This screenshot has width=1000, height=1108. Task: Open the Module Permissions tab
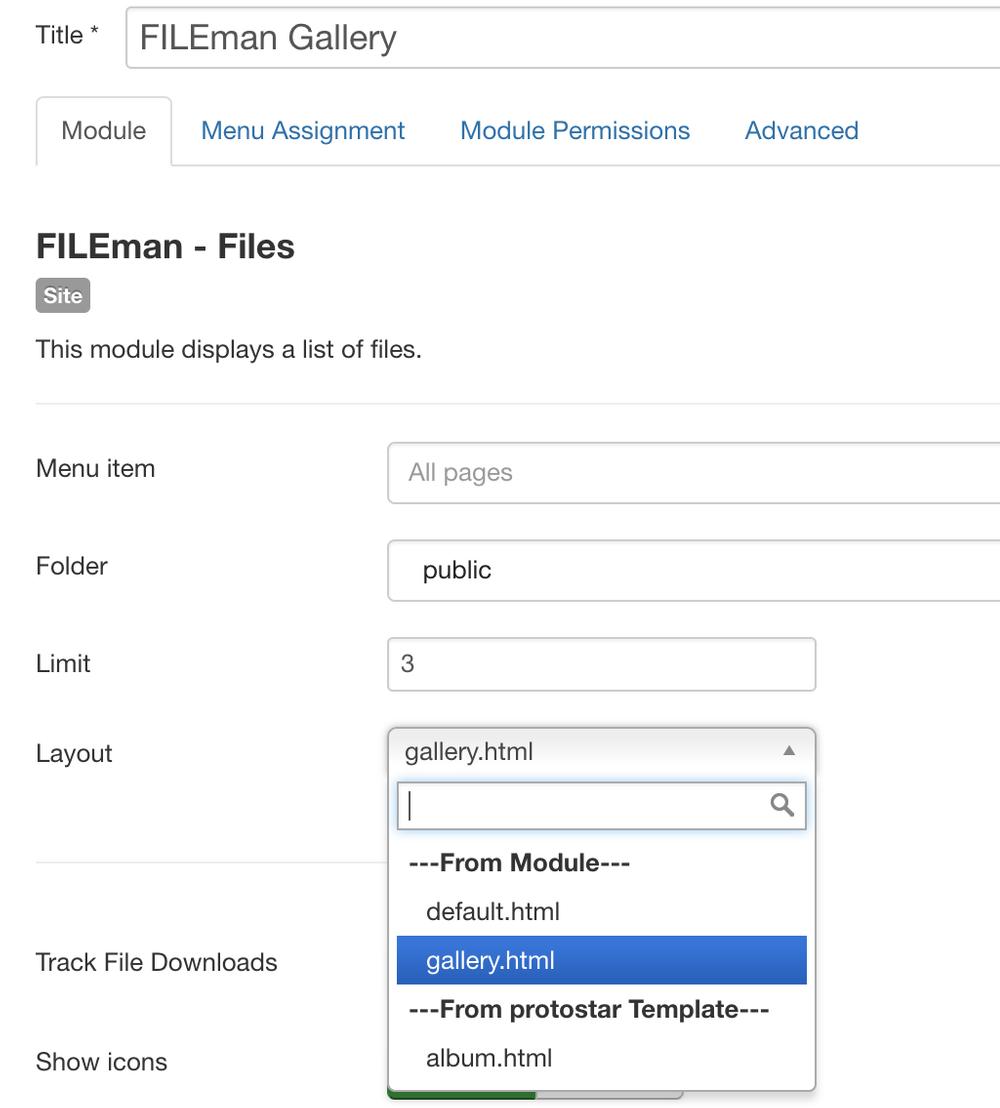click(574, 130)
